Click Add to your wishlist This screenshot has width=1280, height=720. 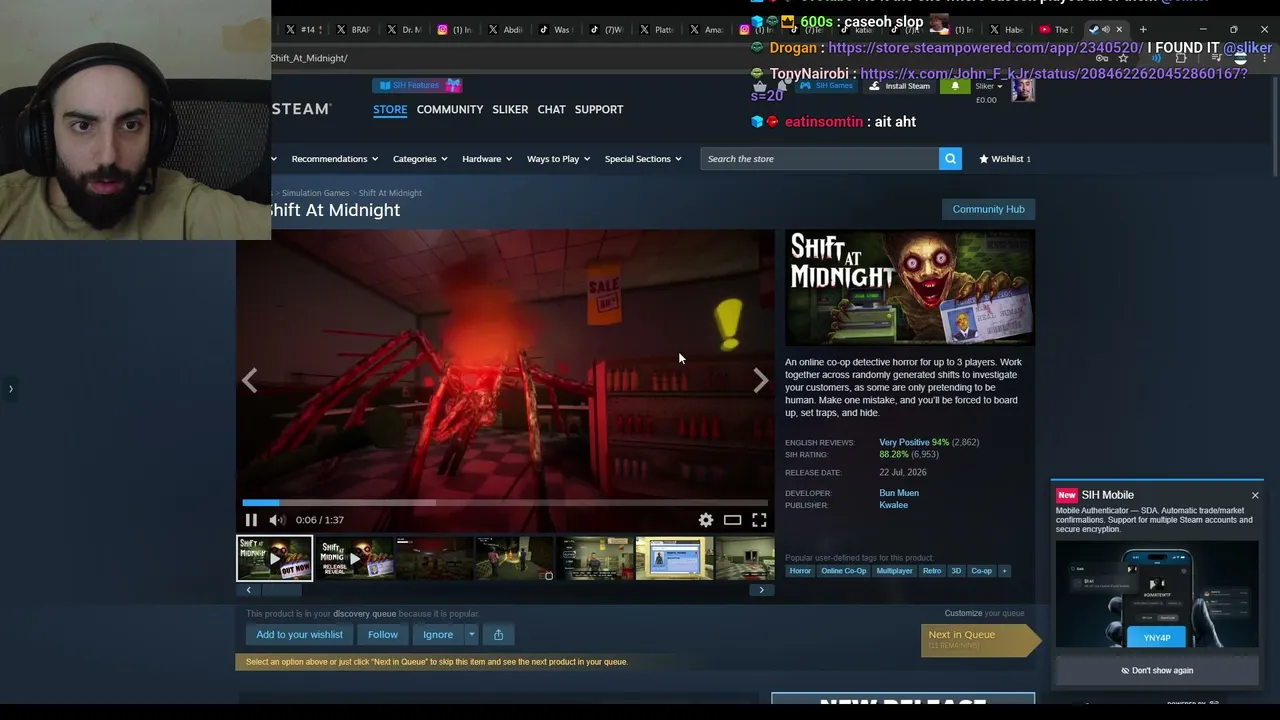coord(299,634)
